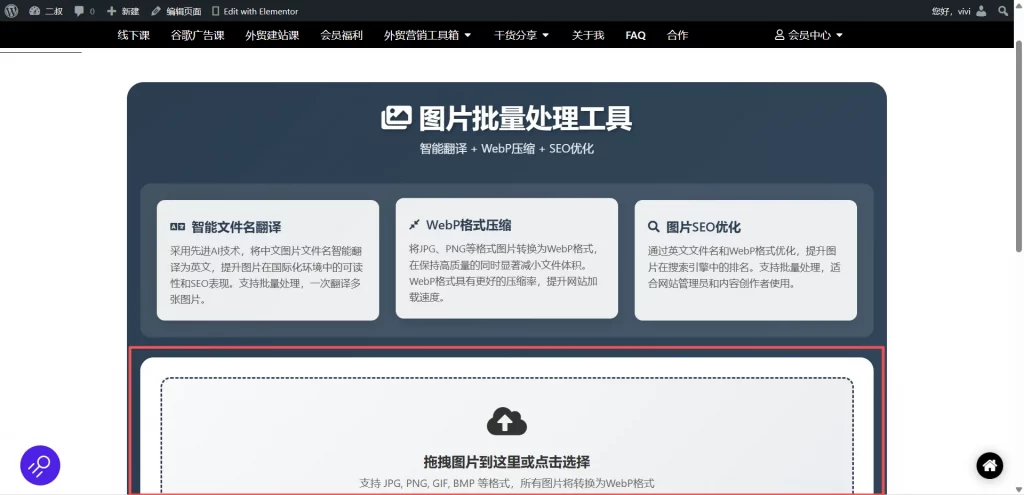
Task: Go to 谷歌广告课 menu item
Action: click(x=197, y=35)
